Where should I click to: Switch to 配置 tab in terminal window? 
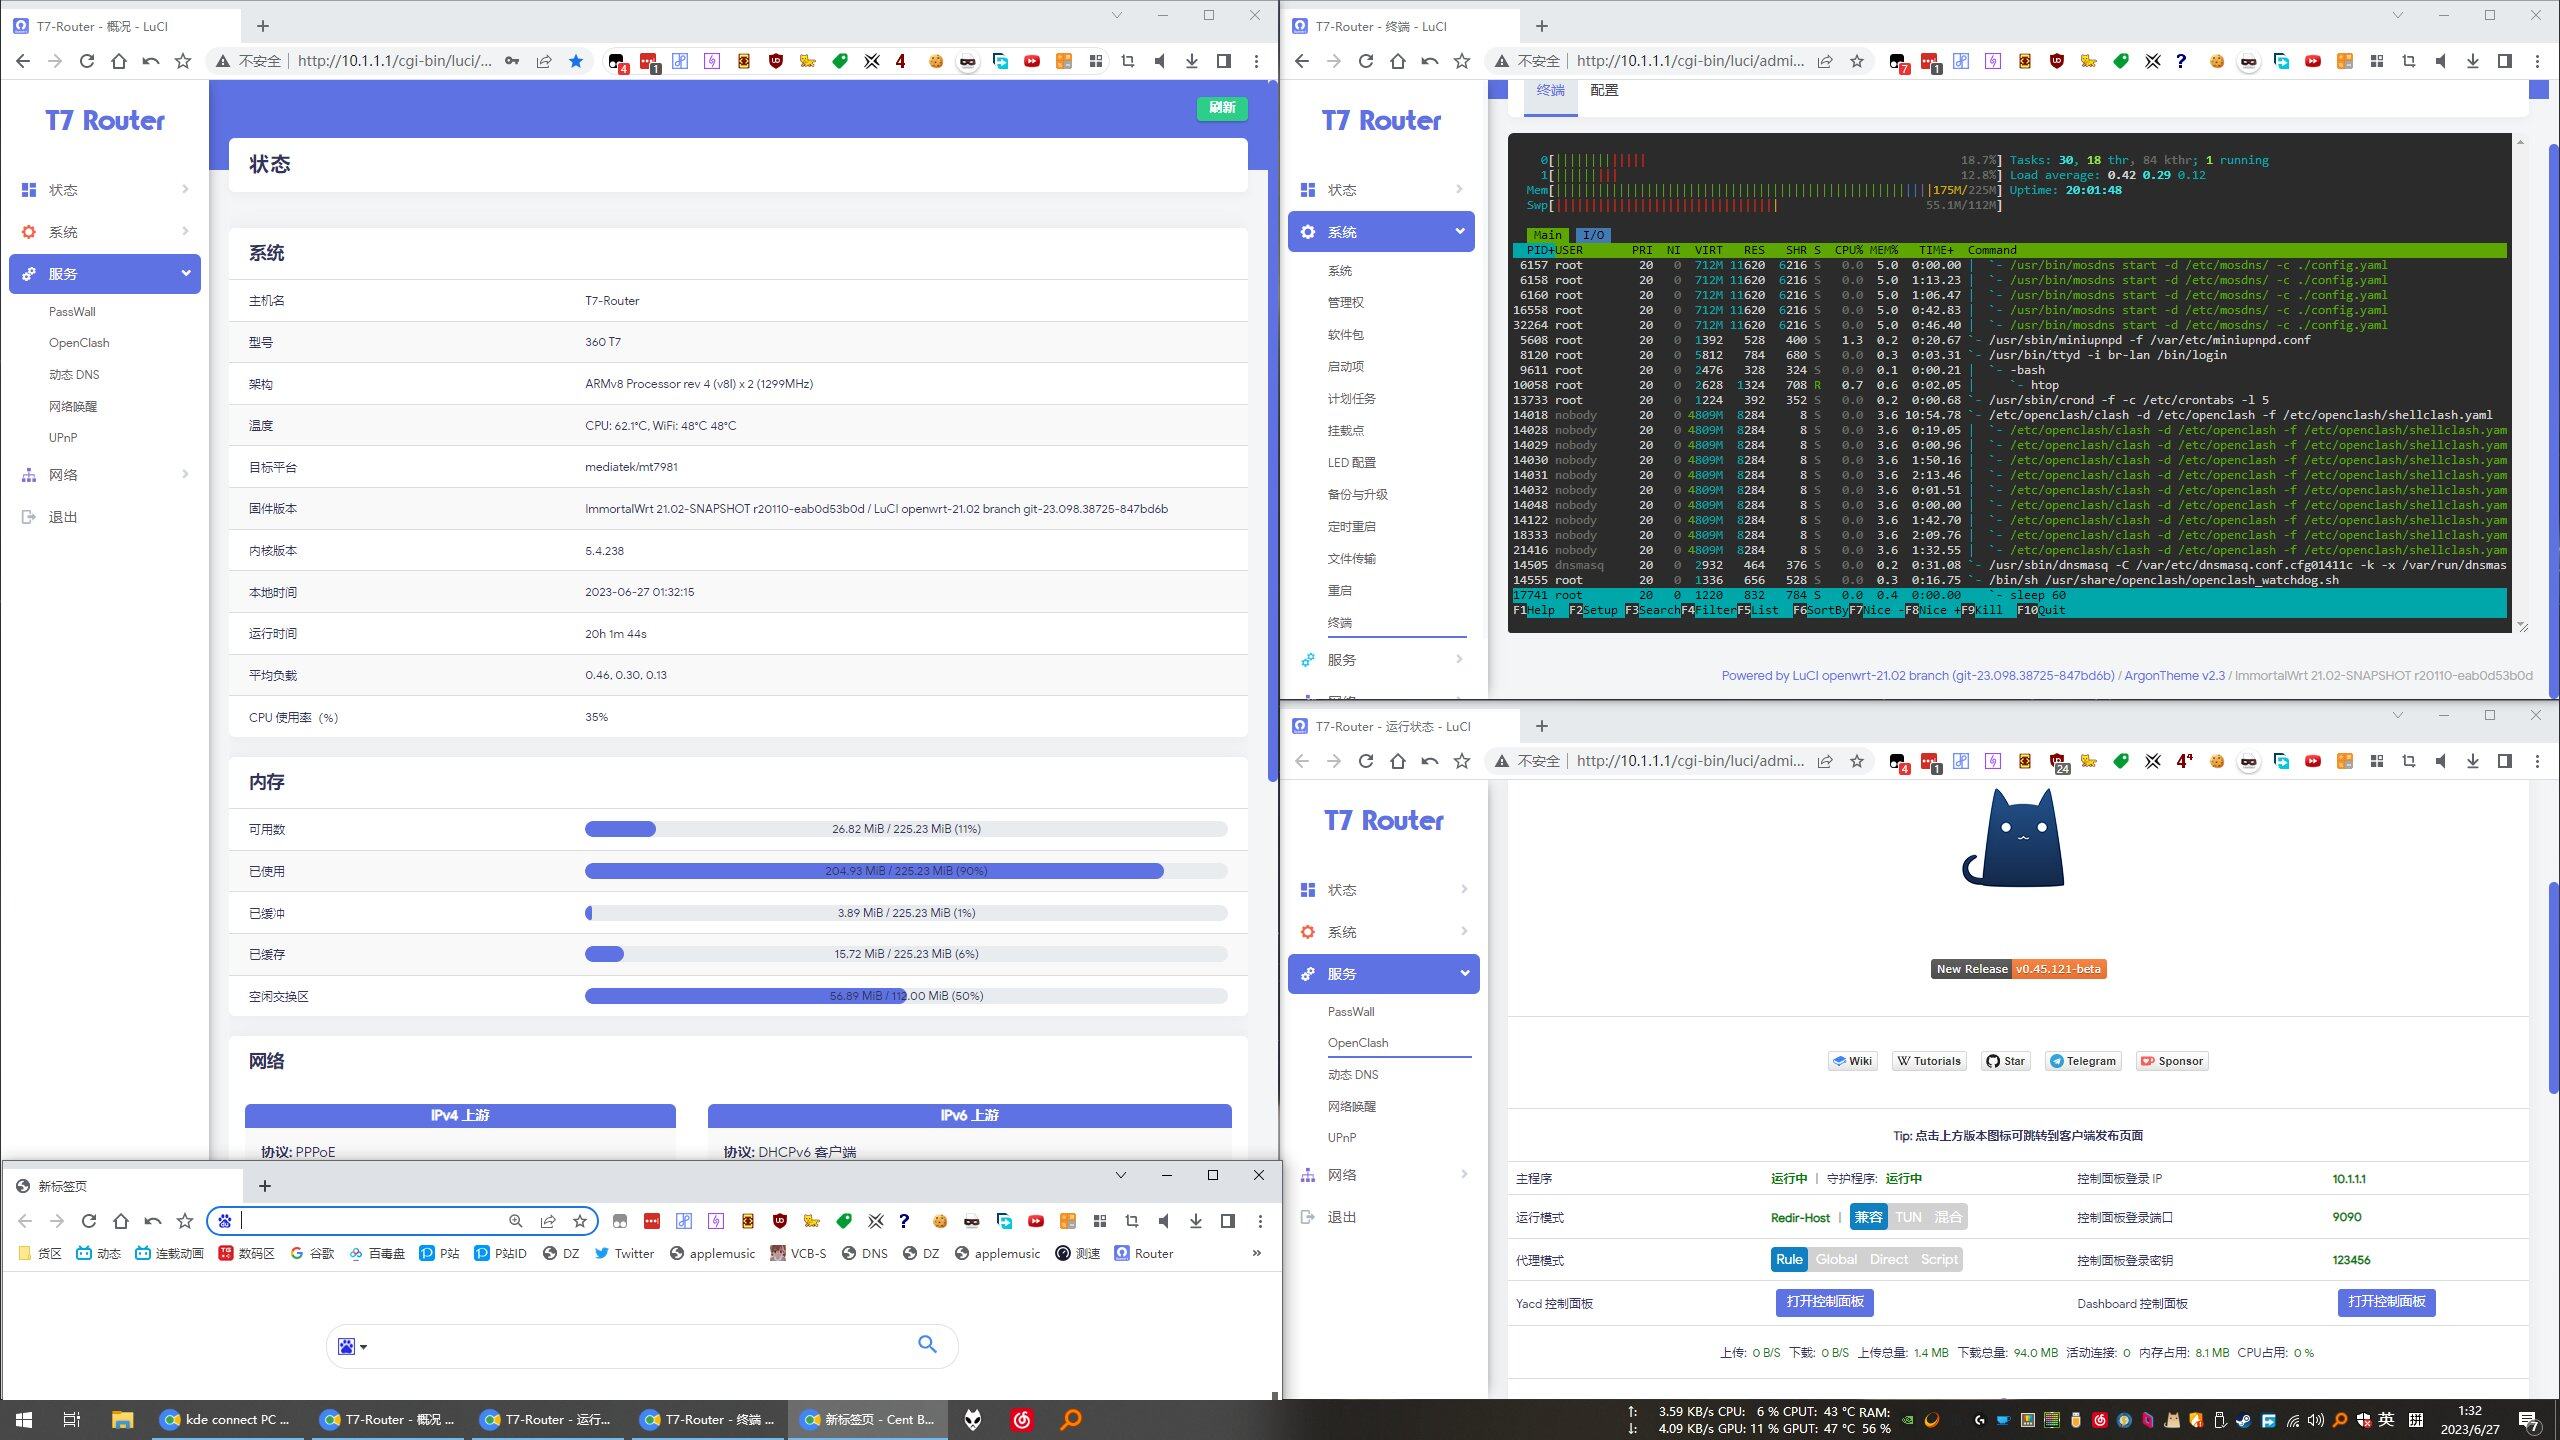[1604, 90]
